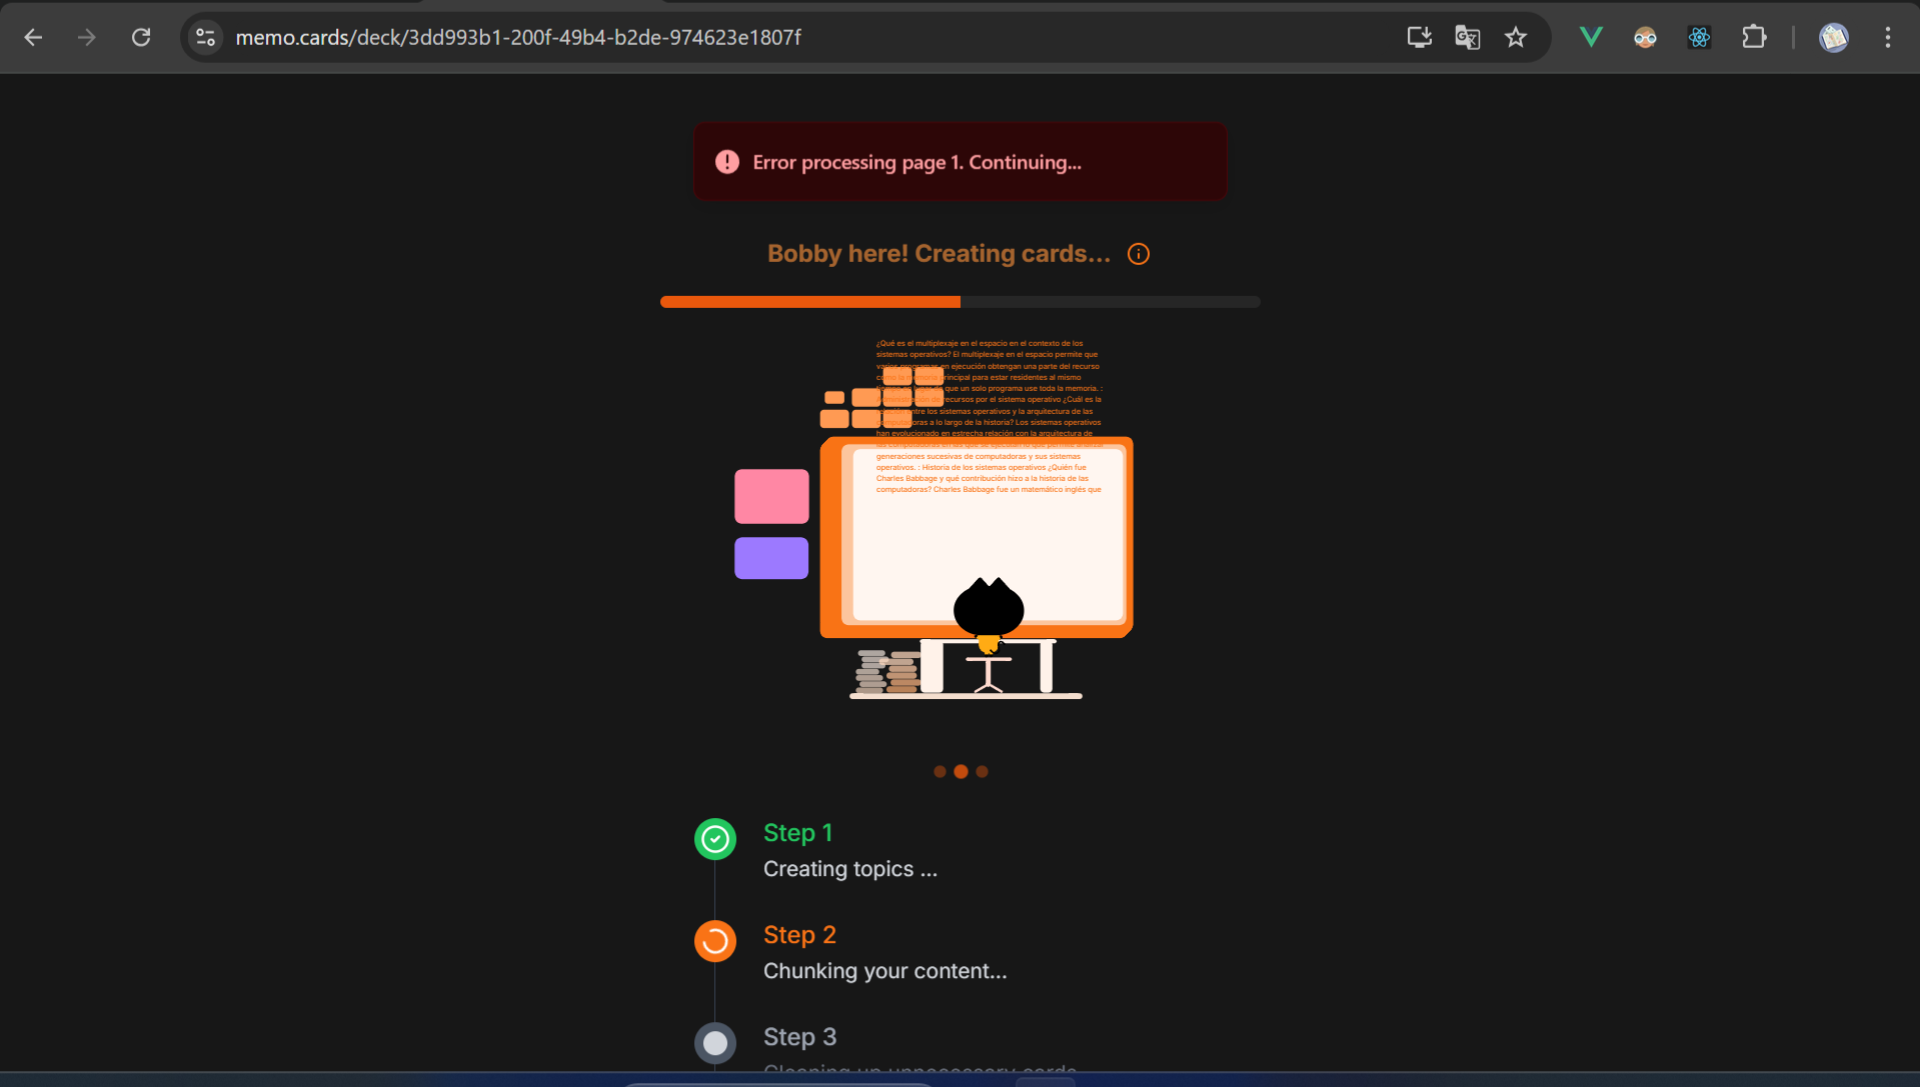
Task: Click the Error processing page 1 alert
Action: coord(960,162)
